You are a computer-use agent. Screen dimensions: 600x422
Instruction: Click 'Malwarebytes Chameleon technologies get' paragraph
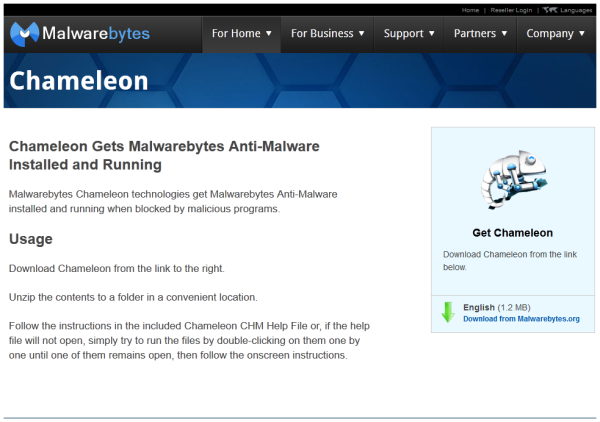pos(173,201)
